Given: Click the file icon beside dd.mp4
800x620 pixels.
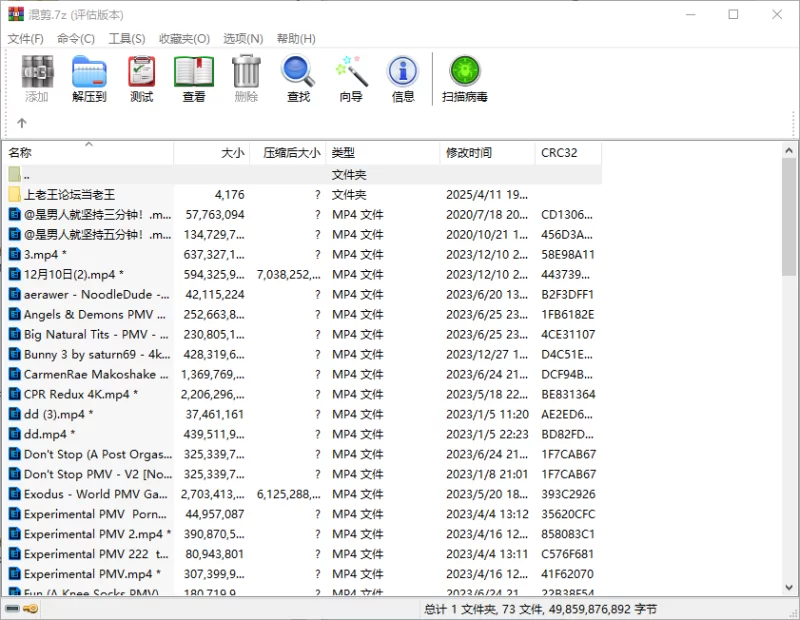Looking at the screenshot, I should [x=15, y=434].
